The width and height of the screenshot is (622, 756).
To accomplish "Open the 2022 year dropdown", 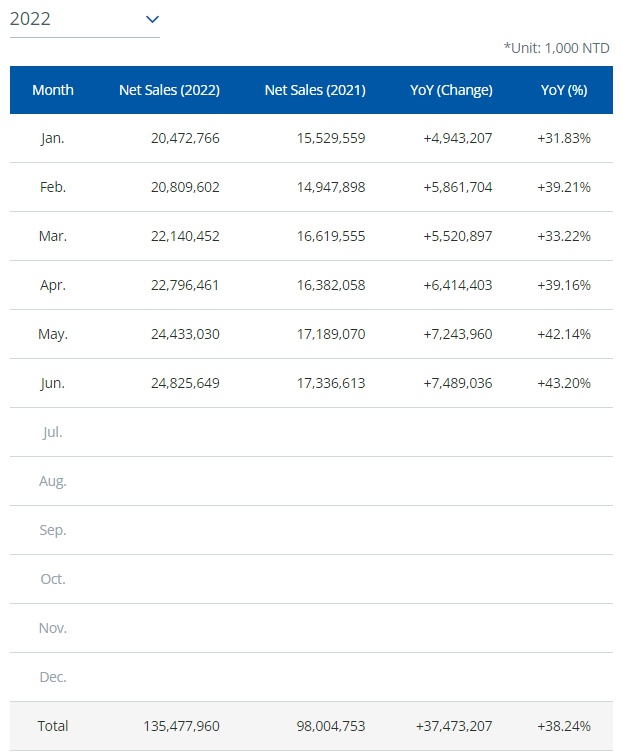I will click(84, 19).
